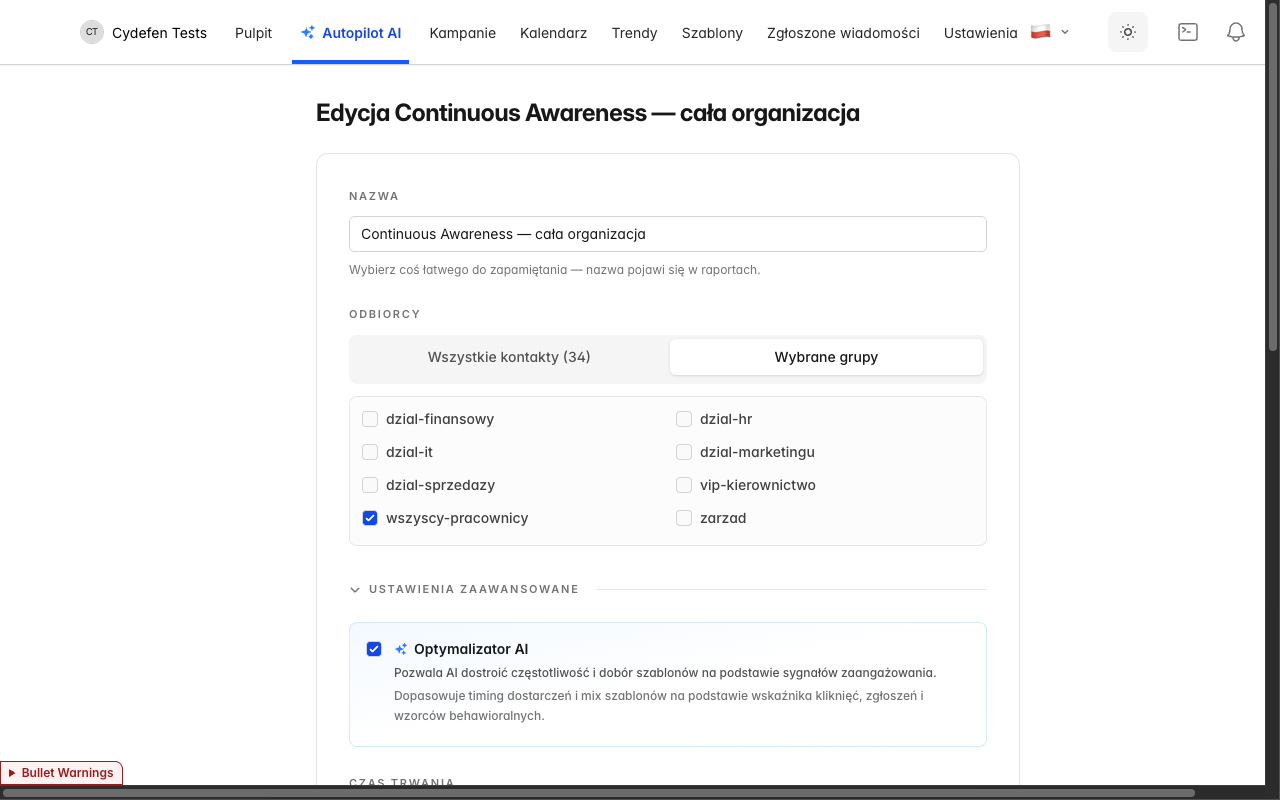Screen dimensions: 1280x800
Task: Click the horizontal scrollbar at bottom
Action: (600, 793)
